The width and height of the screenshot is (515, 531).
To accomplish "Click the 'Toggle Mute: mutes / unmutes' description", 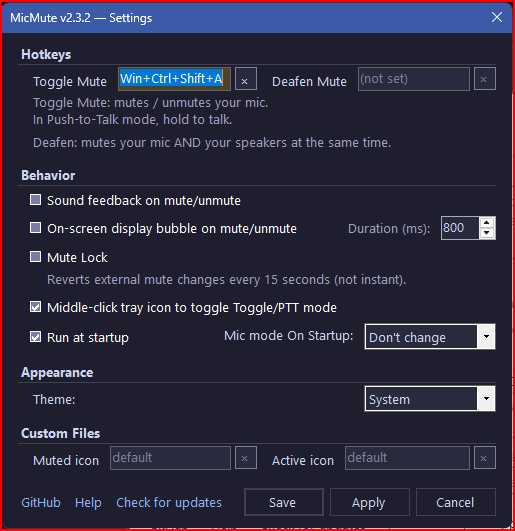I will [x=151, y=103].
